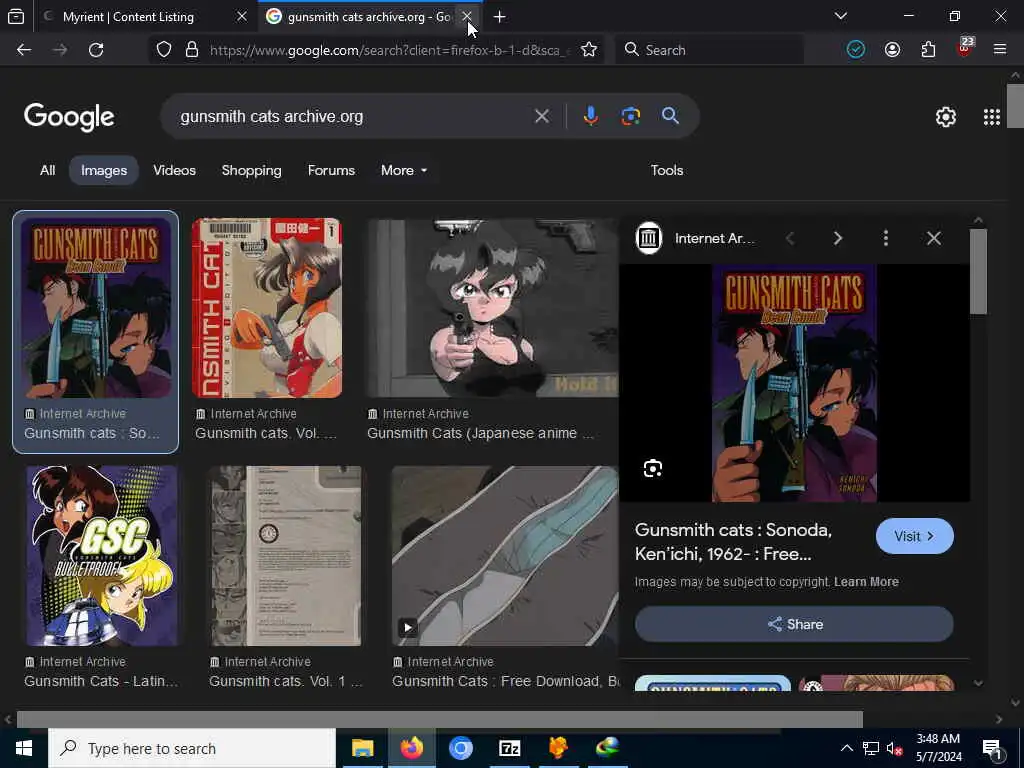
Task: Click the red extension badge showing 23
Action: (965, 48)
